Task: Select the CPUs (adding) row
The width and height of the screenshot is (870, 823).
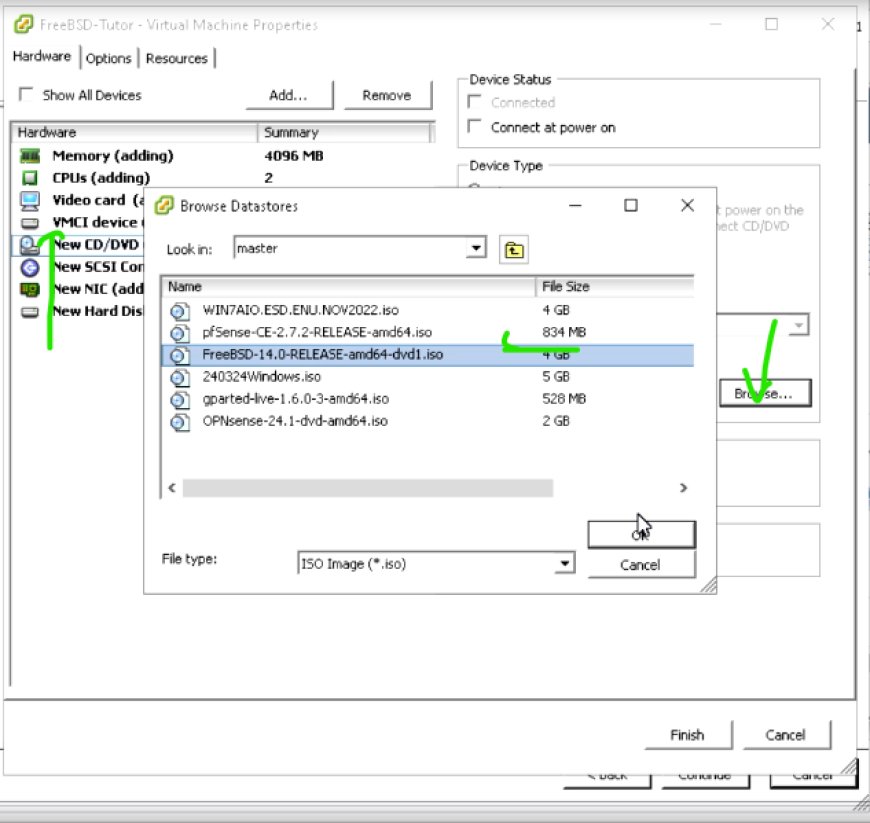Action: tap(222, 178)
